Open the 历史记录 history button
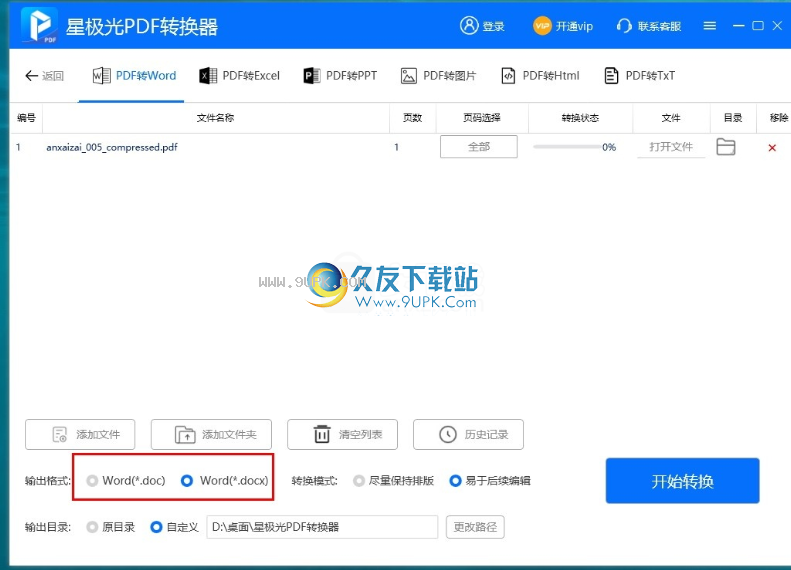The width and height of the screenshot is (791, 570). pos(469,434)
